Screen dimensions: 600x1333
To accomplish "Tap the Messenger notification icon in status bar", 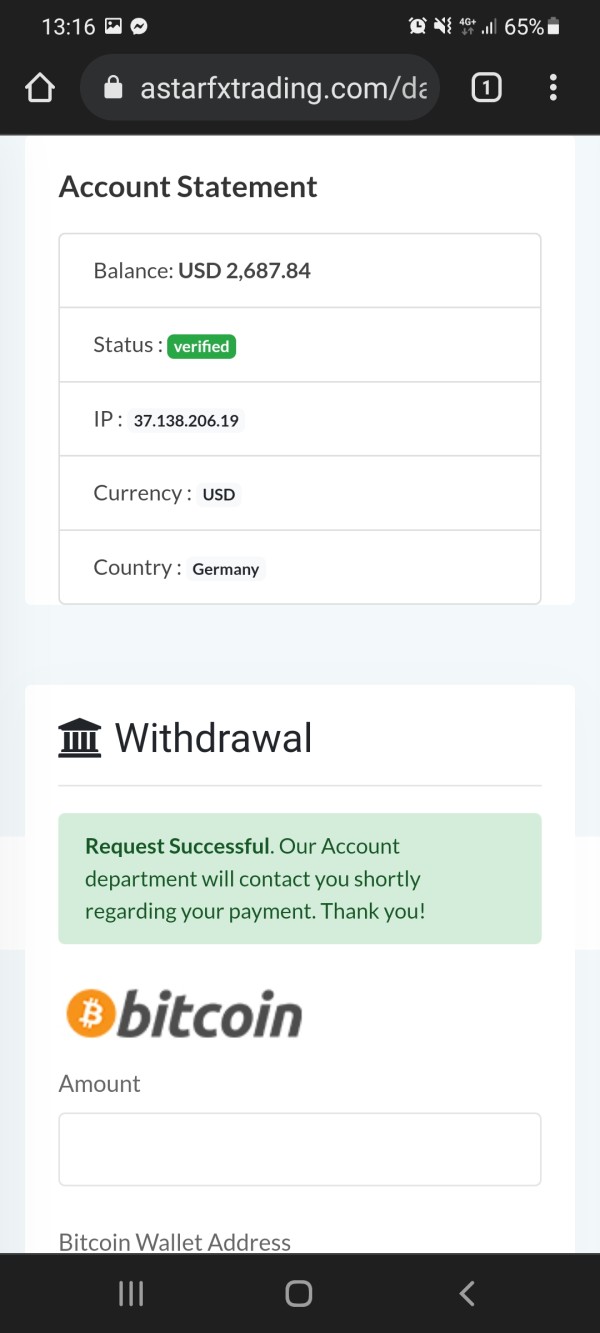I will pyautogui.click(x=139, y=27).
